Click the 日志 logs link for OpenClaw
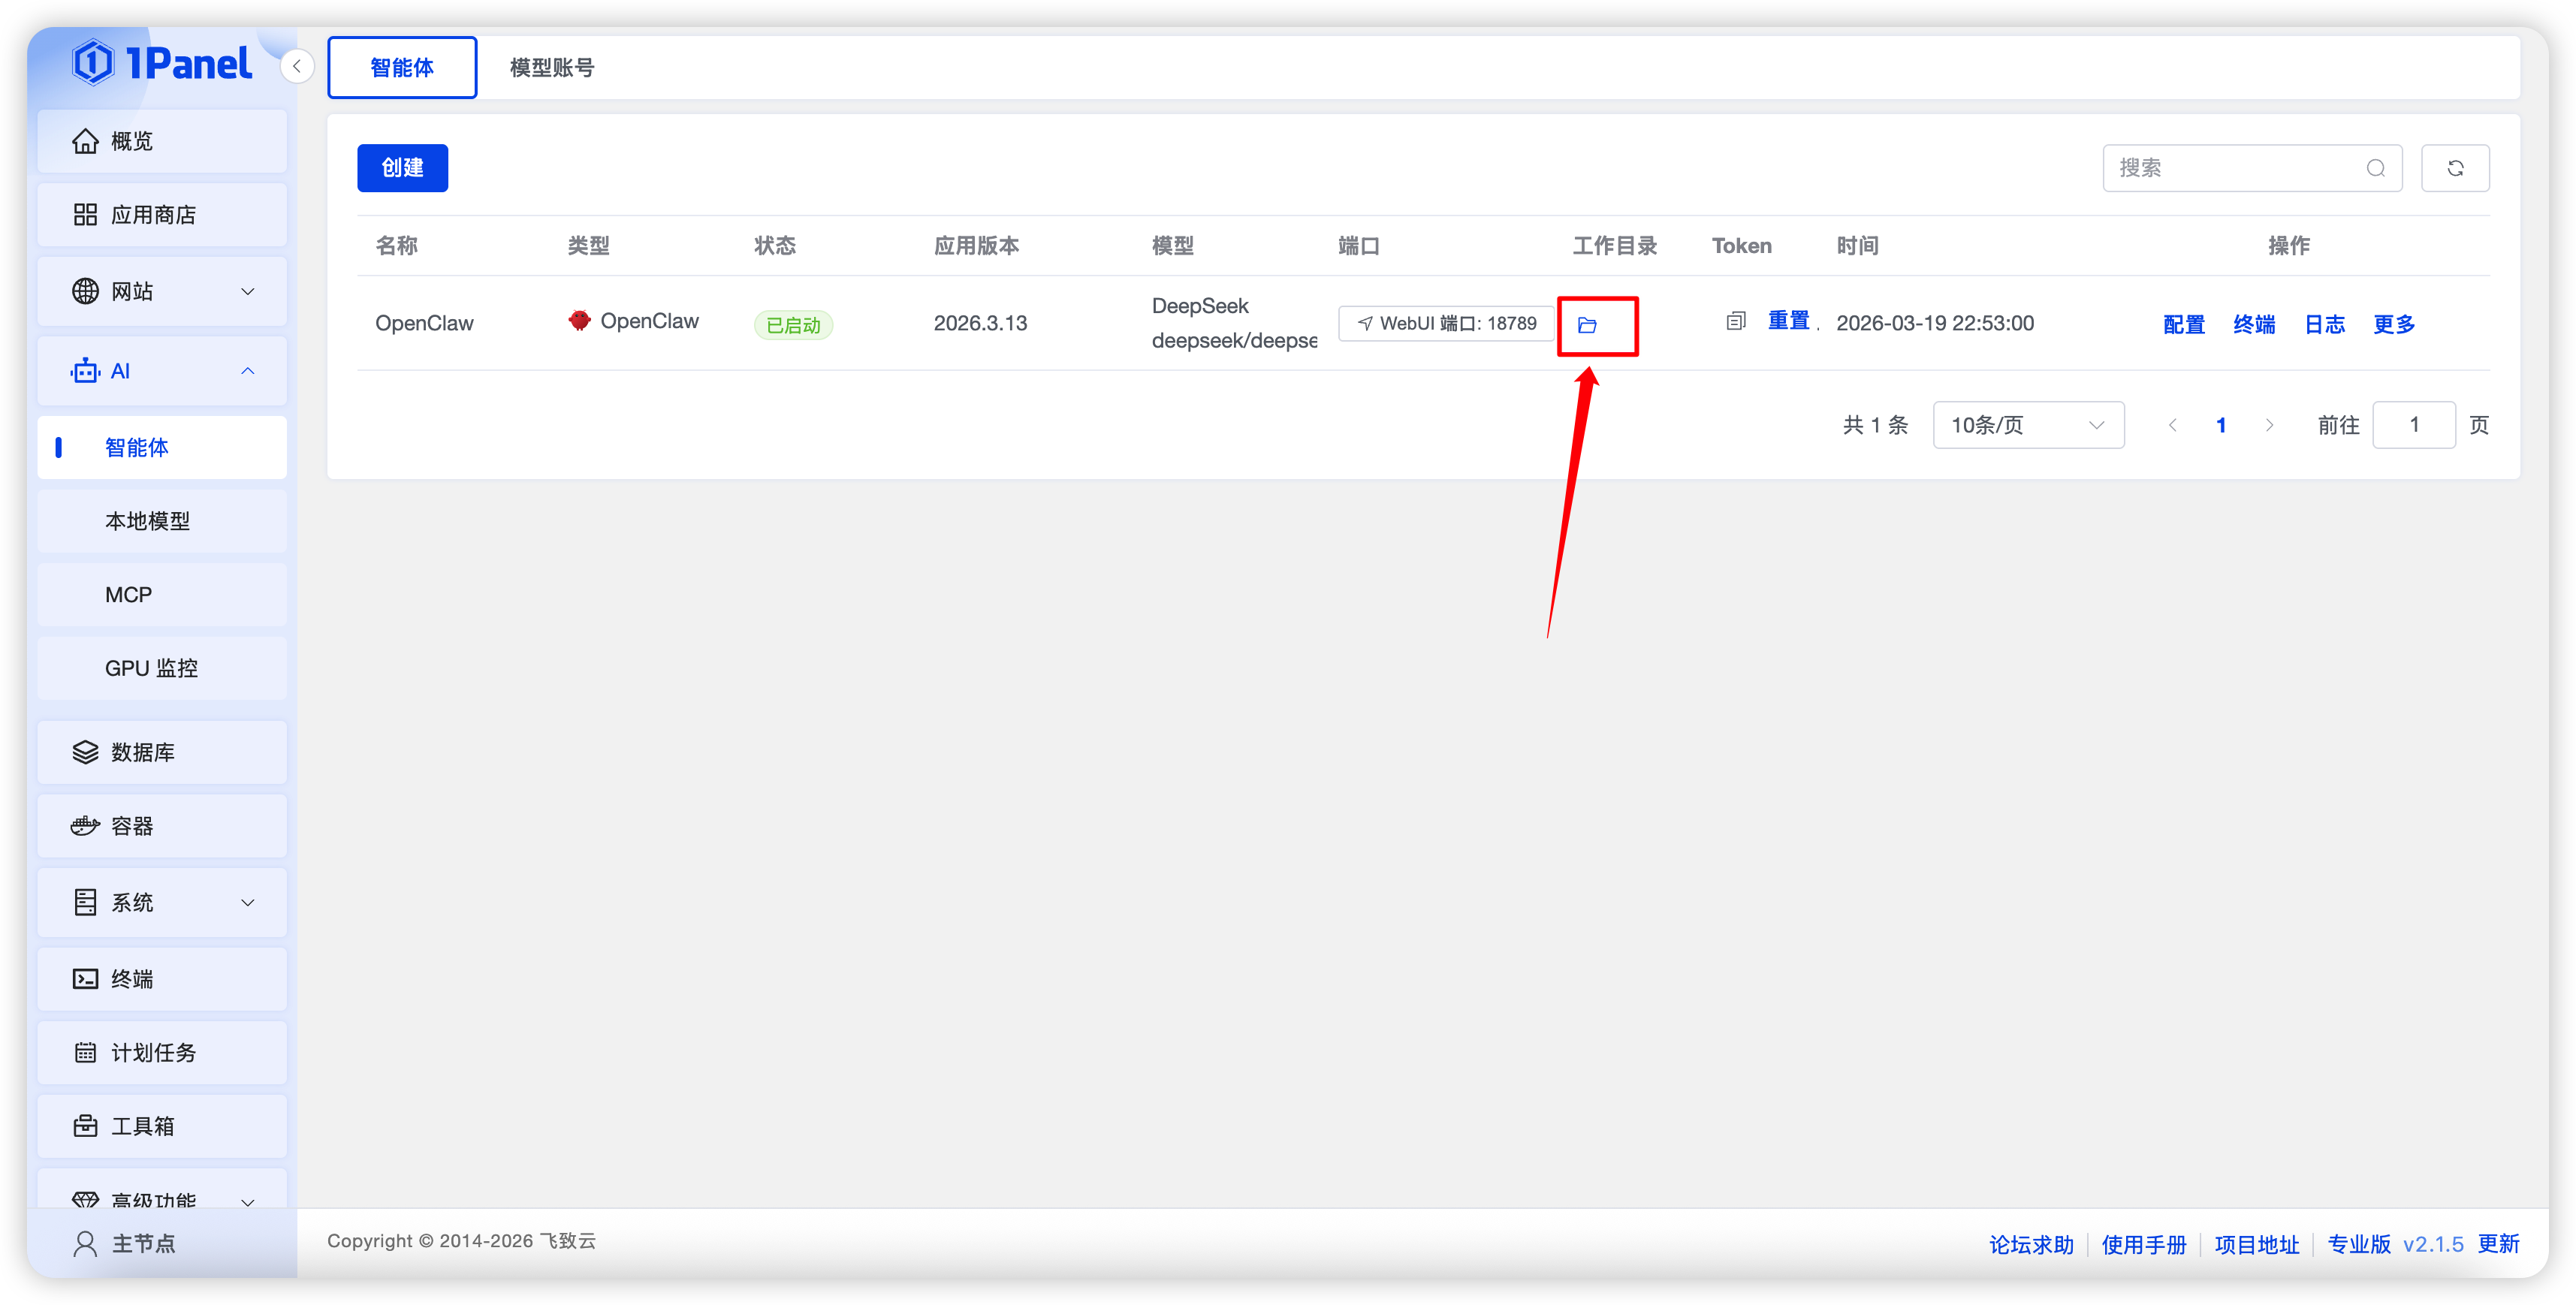Image resolution: width=2576 pixels, height=1305 pixels. point(2324,324)
